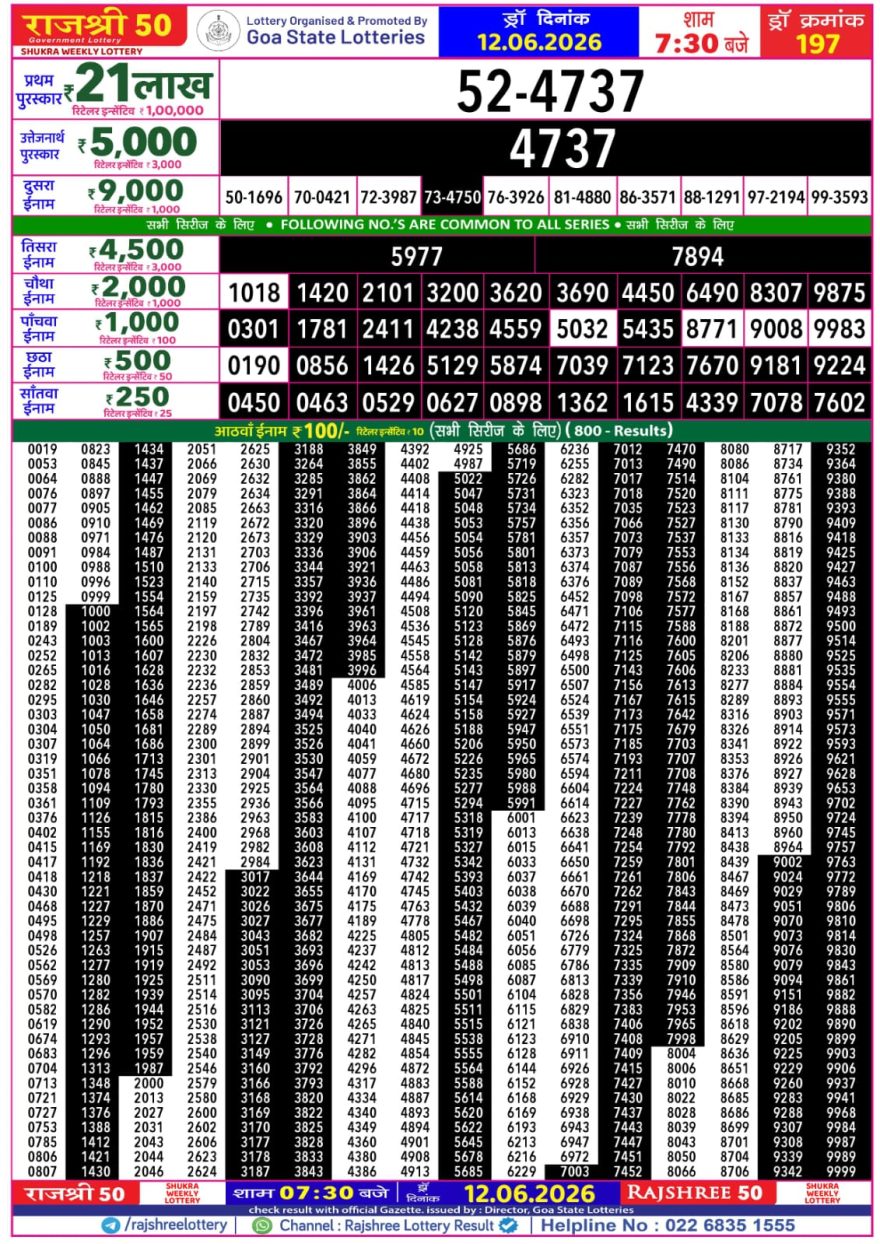Select eighth prize grid number 9999
This screenshot has width=880, height=1244.
tap(841, 1171)
